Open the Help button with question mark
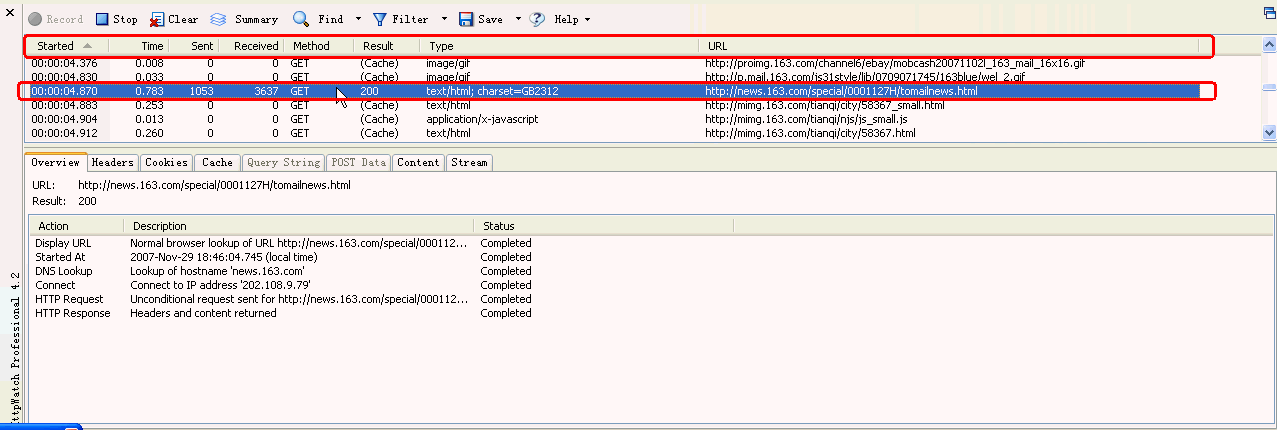The image size is (1277, 430). point(555,19)
